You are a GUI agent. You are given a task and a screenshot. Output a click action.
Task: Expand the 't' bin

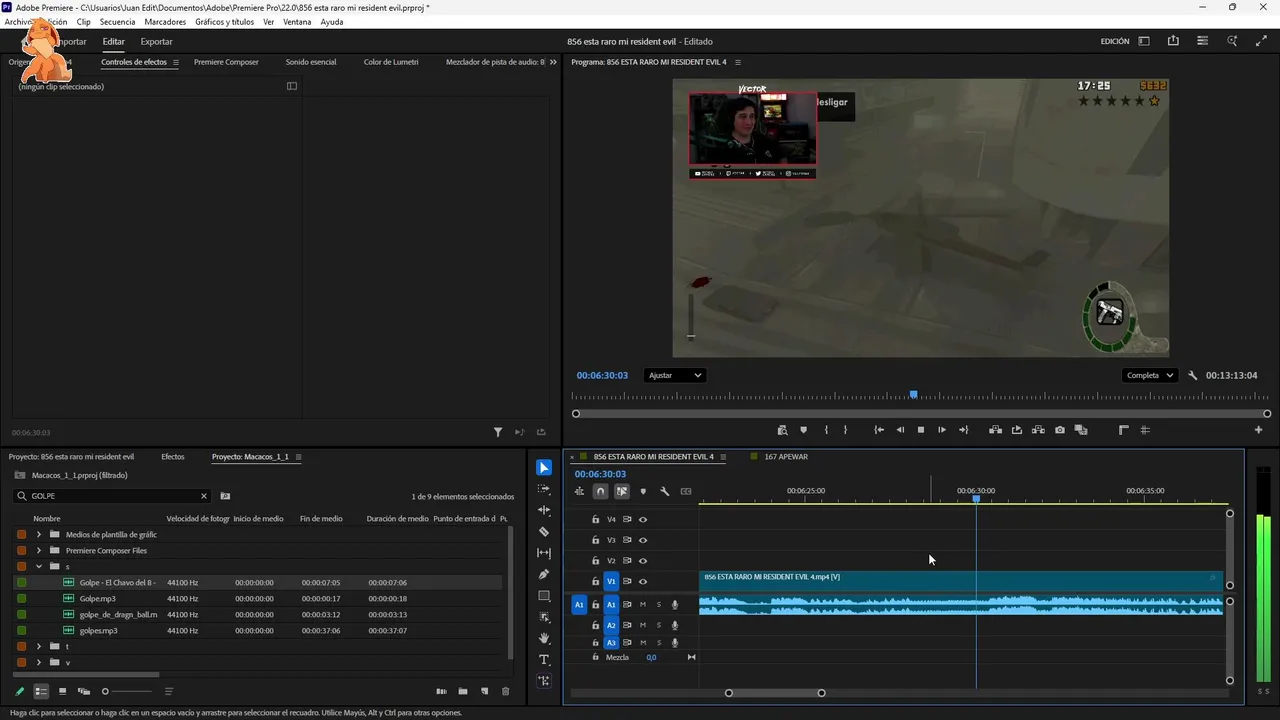39,646
